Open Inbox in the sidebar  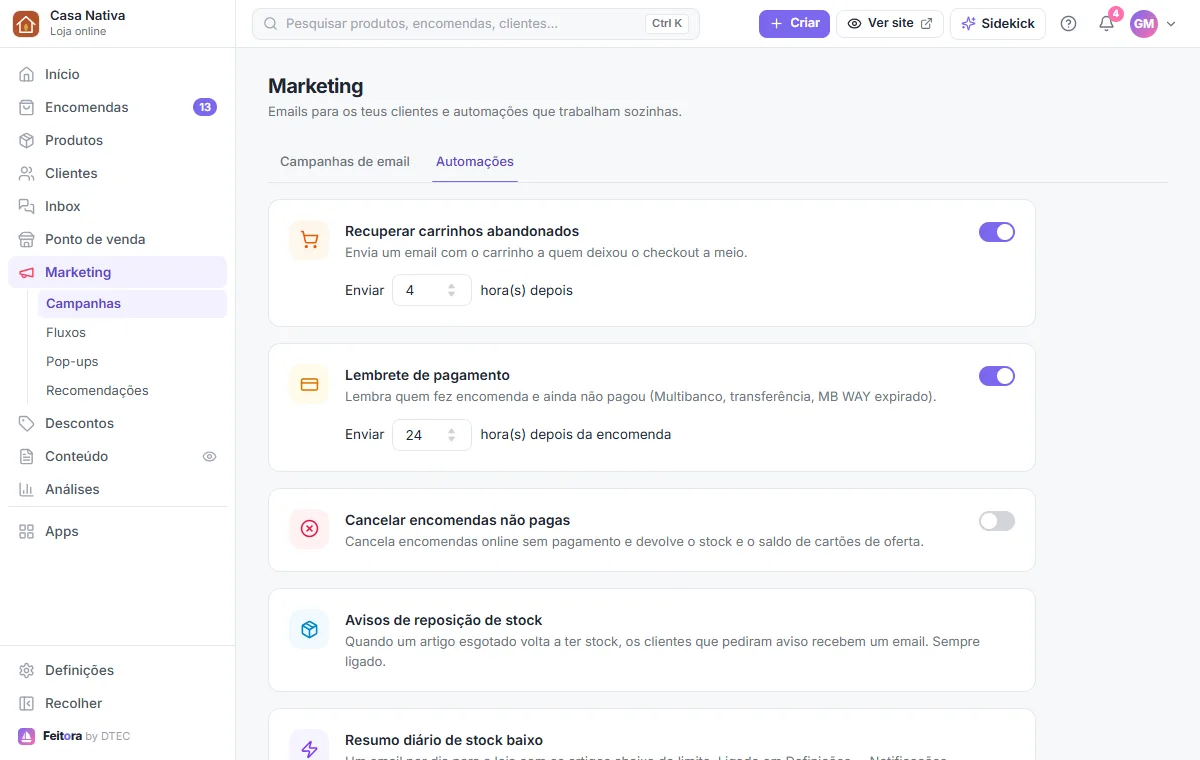[117, 206]
